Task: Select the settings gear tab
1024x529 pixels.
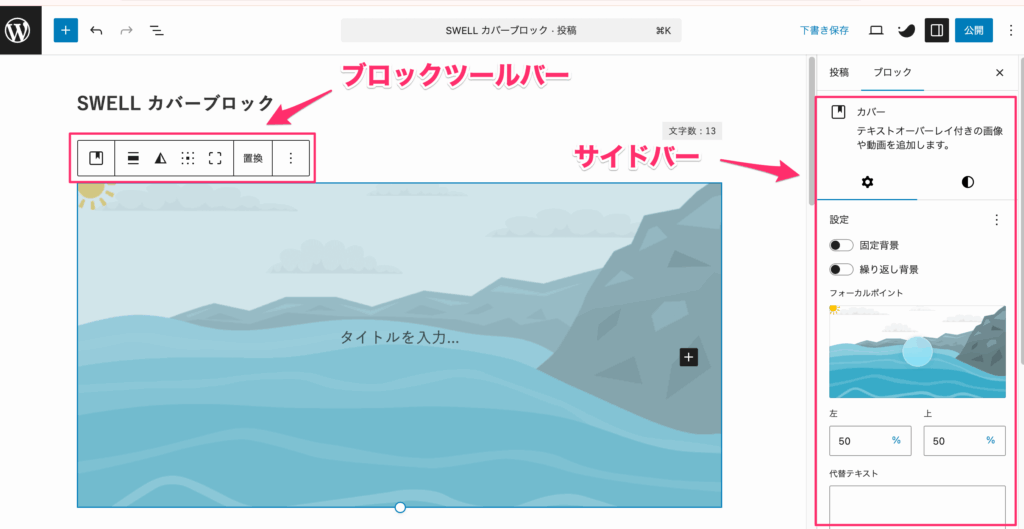Action: point(867,182)
